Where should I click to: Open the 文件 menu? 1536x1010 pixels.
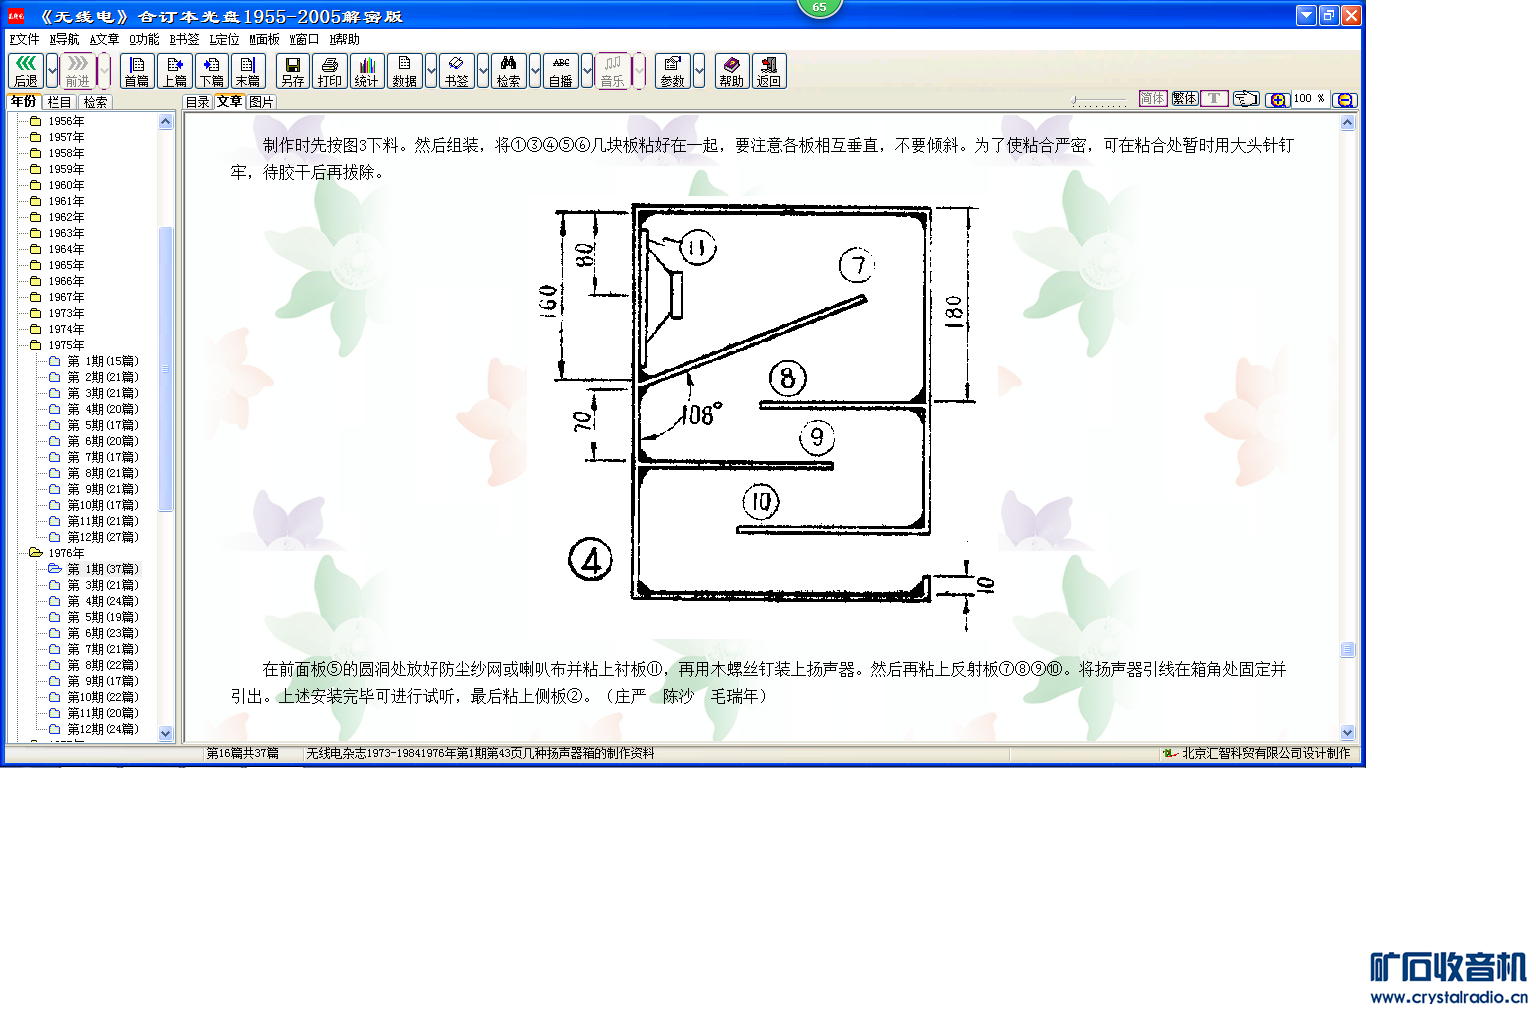click(25, 40)
